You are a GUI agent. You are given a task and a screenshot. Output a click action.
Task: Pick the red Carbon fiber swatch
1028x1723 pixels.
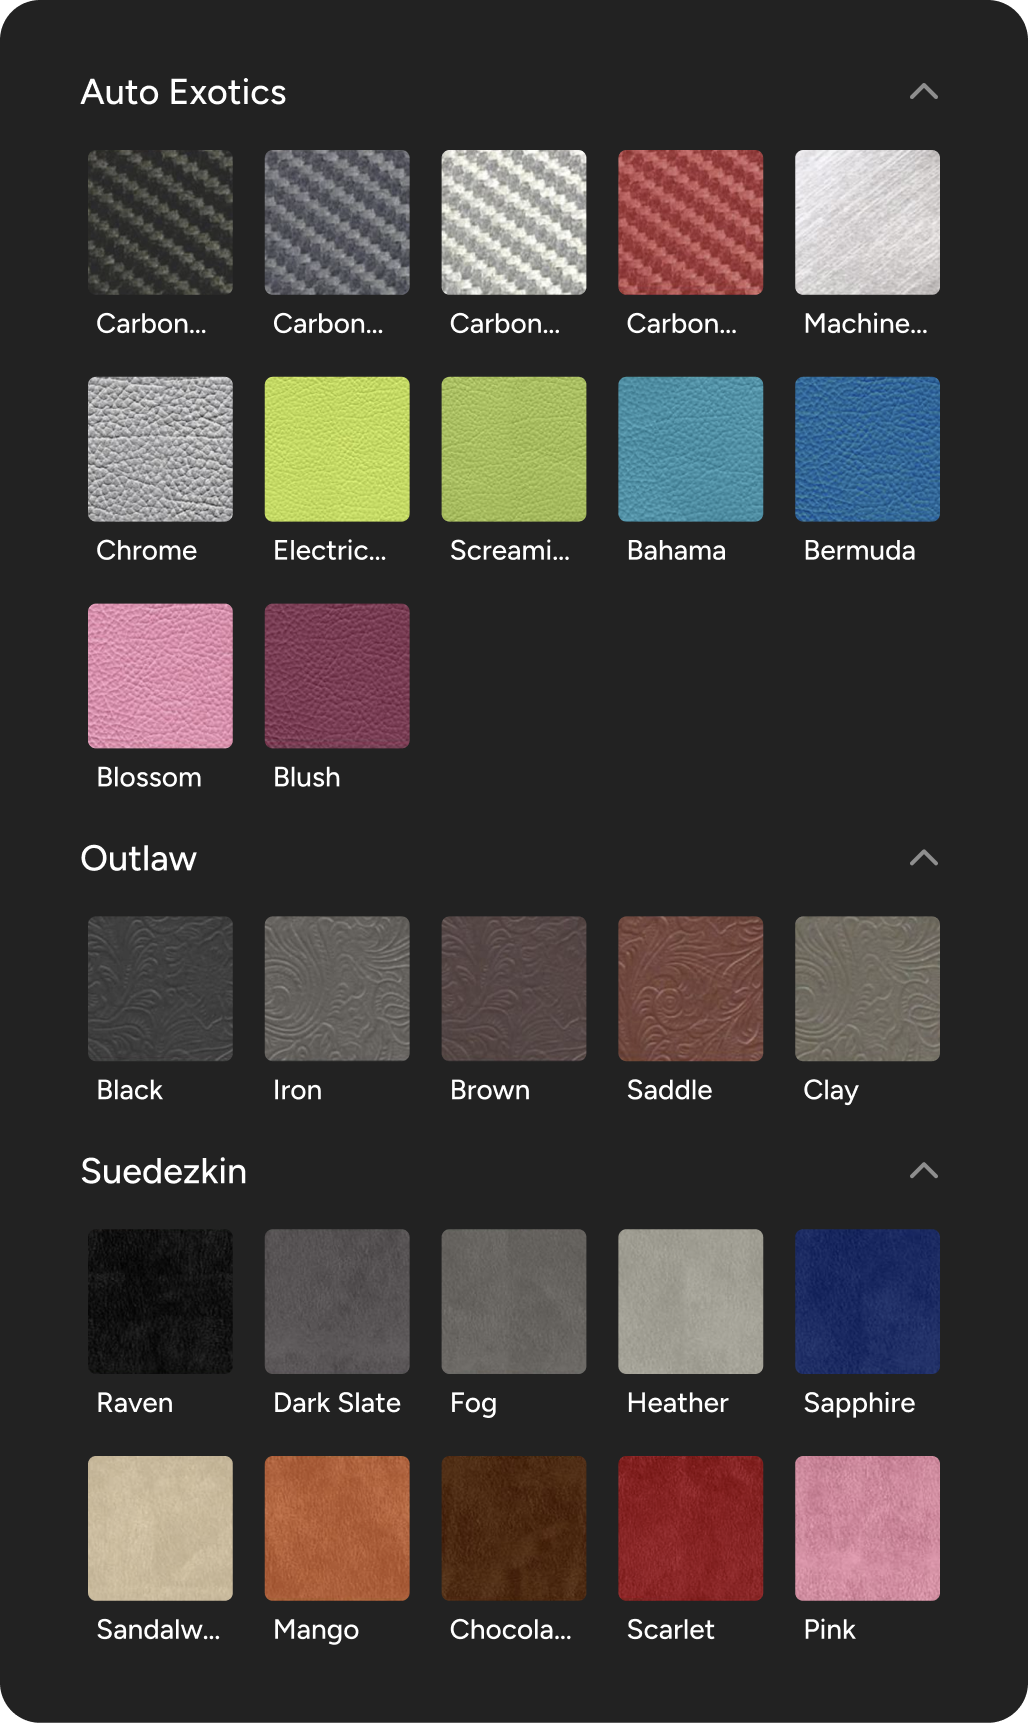[x=690, y=222]
